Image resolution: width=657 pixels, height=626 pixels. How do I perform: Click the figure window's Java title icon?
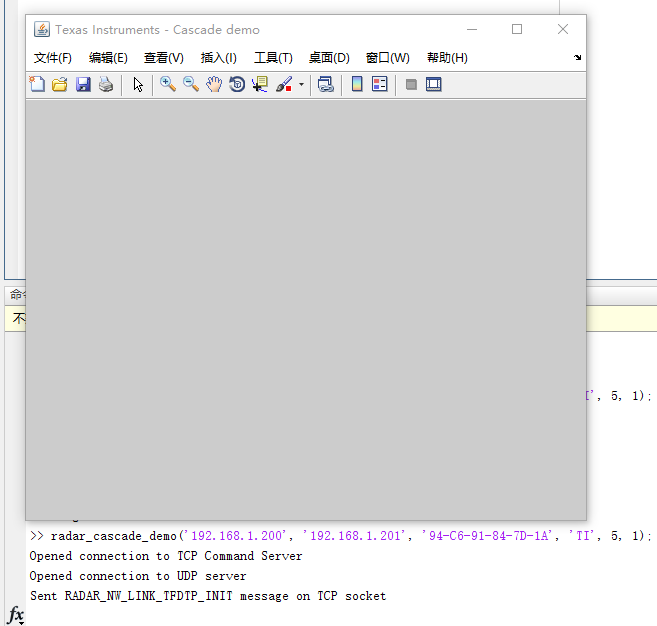tap(42, 30)
